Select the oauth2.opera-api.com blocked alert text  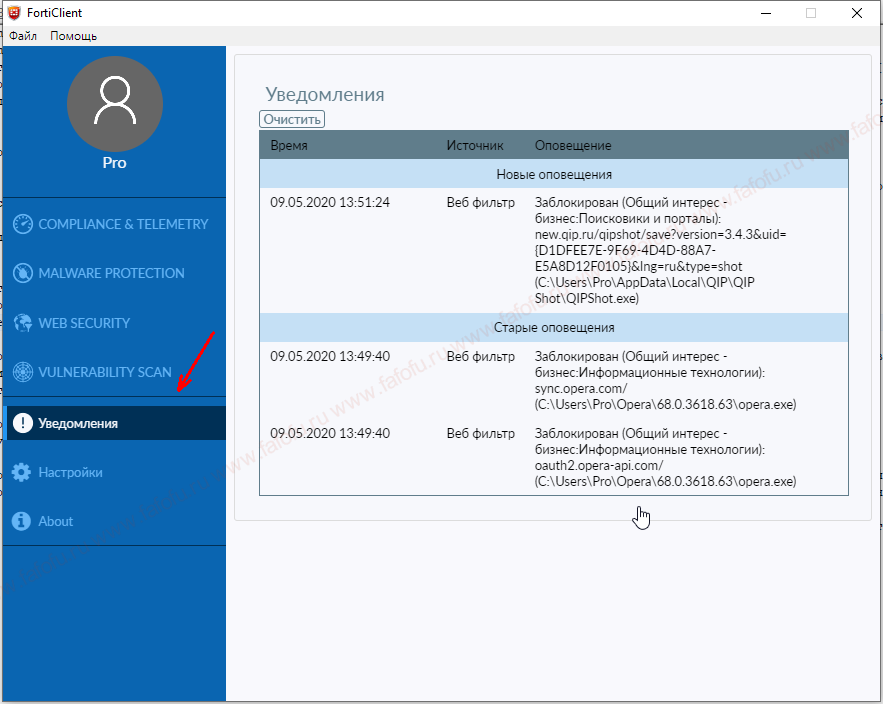click(665, 457)
